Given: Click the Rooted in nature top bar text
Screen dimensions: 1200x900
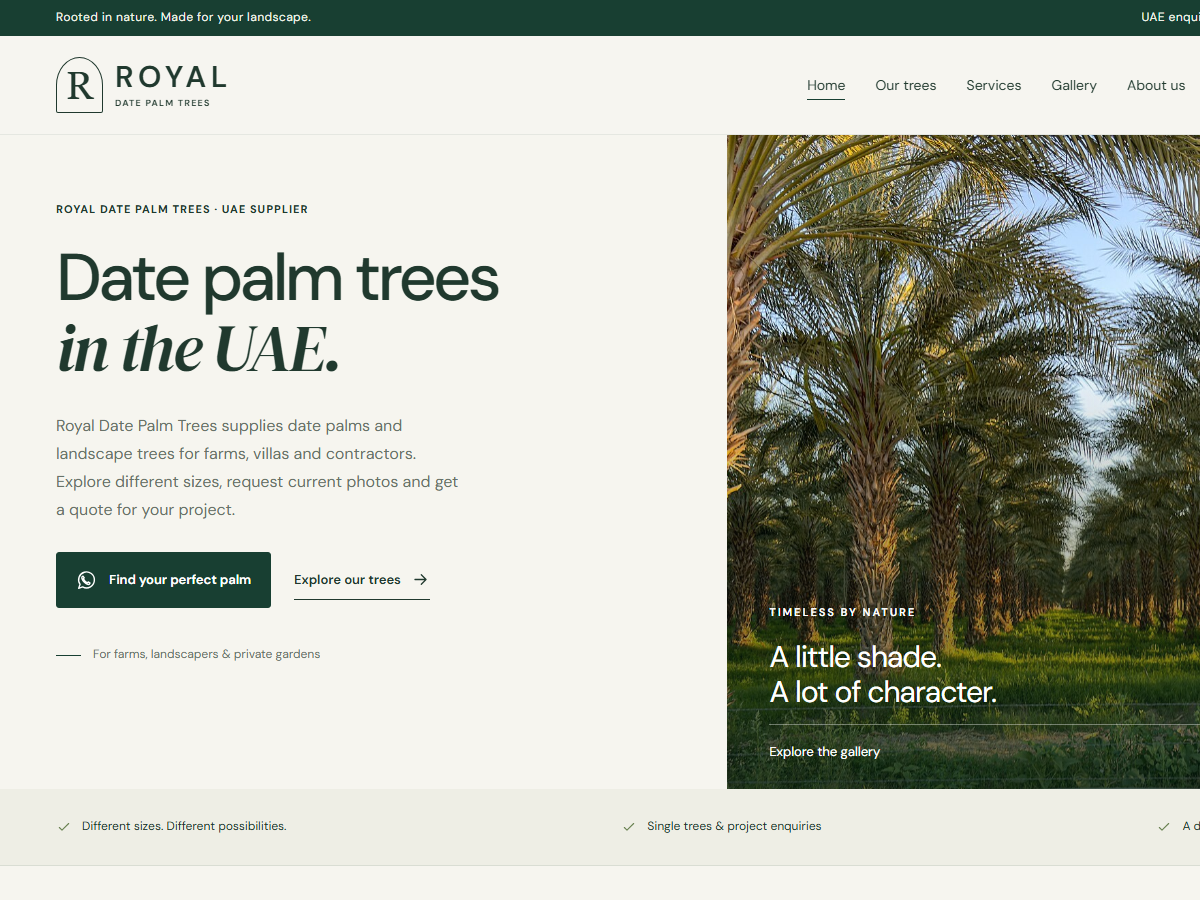Looking at the screenshot, I should pos(183,17).
